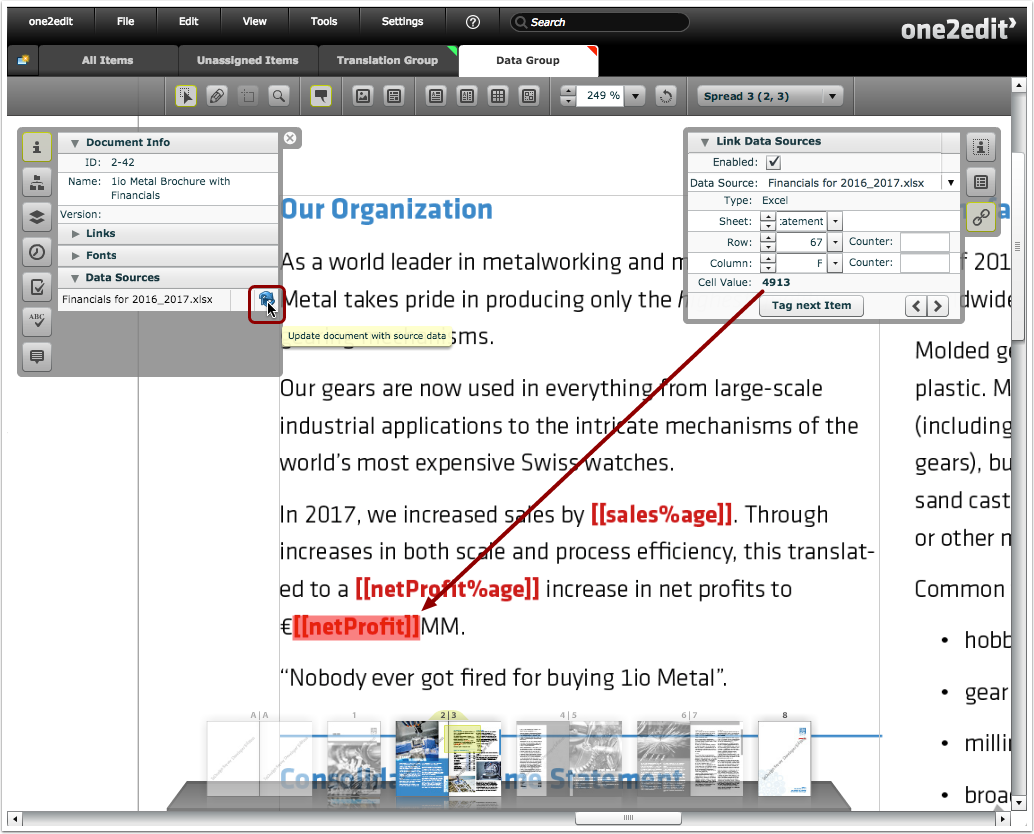Image resolution: width=1034 pixels, height=834 pixels.
Task: Open the list properties icon in right panel
Action: pyautogui.click(x=981, y=182)
